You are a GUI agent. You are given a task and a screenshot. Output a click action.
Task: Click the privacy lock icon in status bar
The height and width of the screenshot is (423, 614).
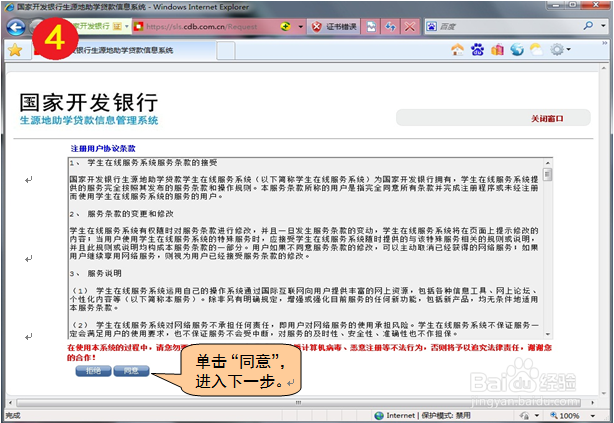[x=525, y=416]
